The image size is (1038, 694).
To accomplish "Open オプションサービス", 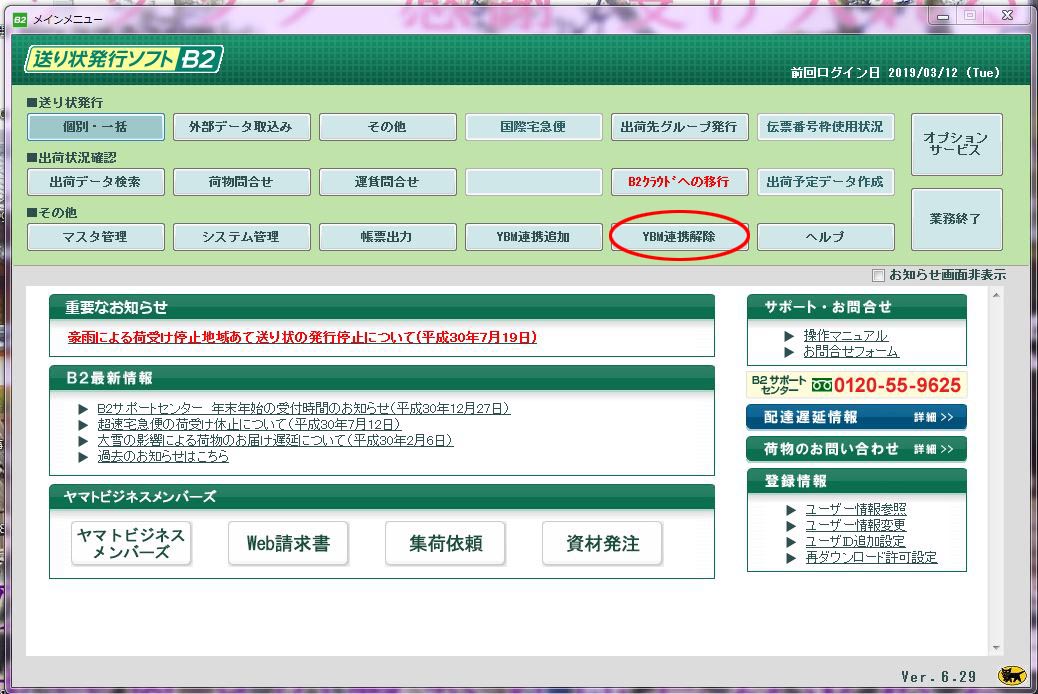I will (956, 144).
